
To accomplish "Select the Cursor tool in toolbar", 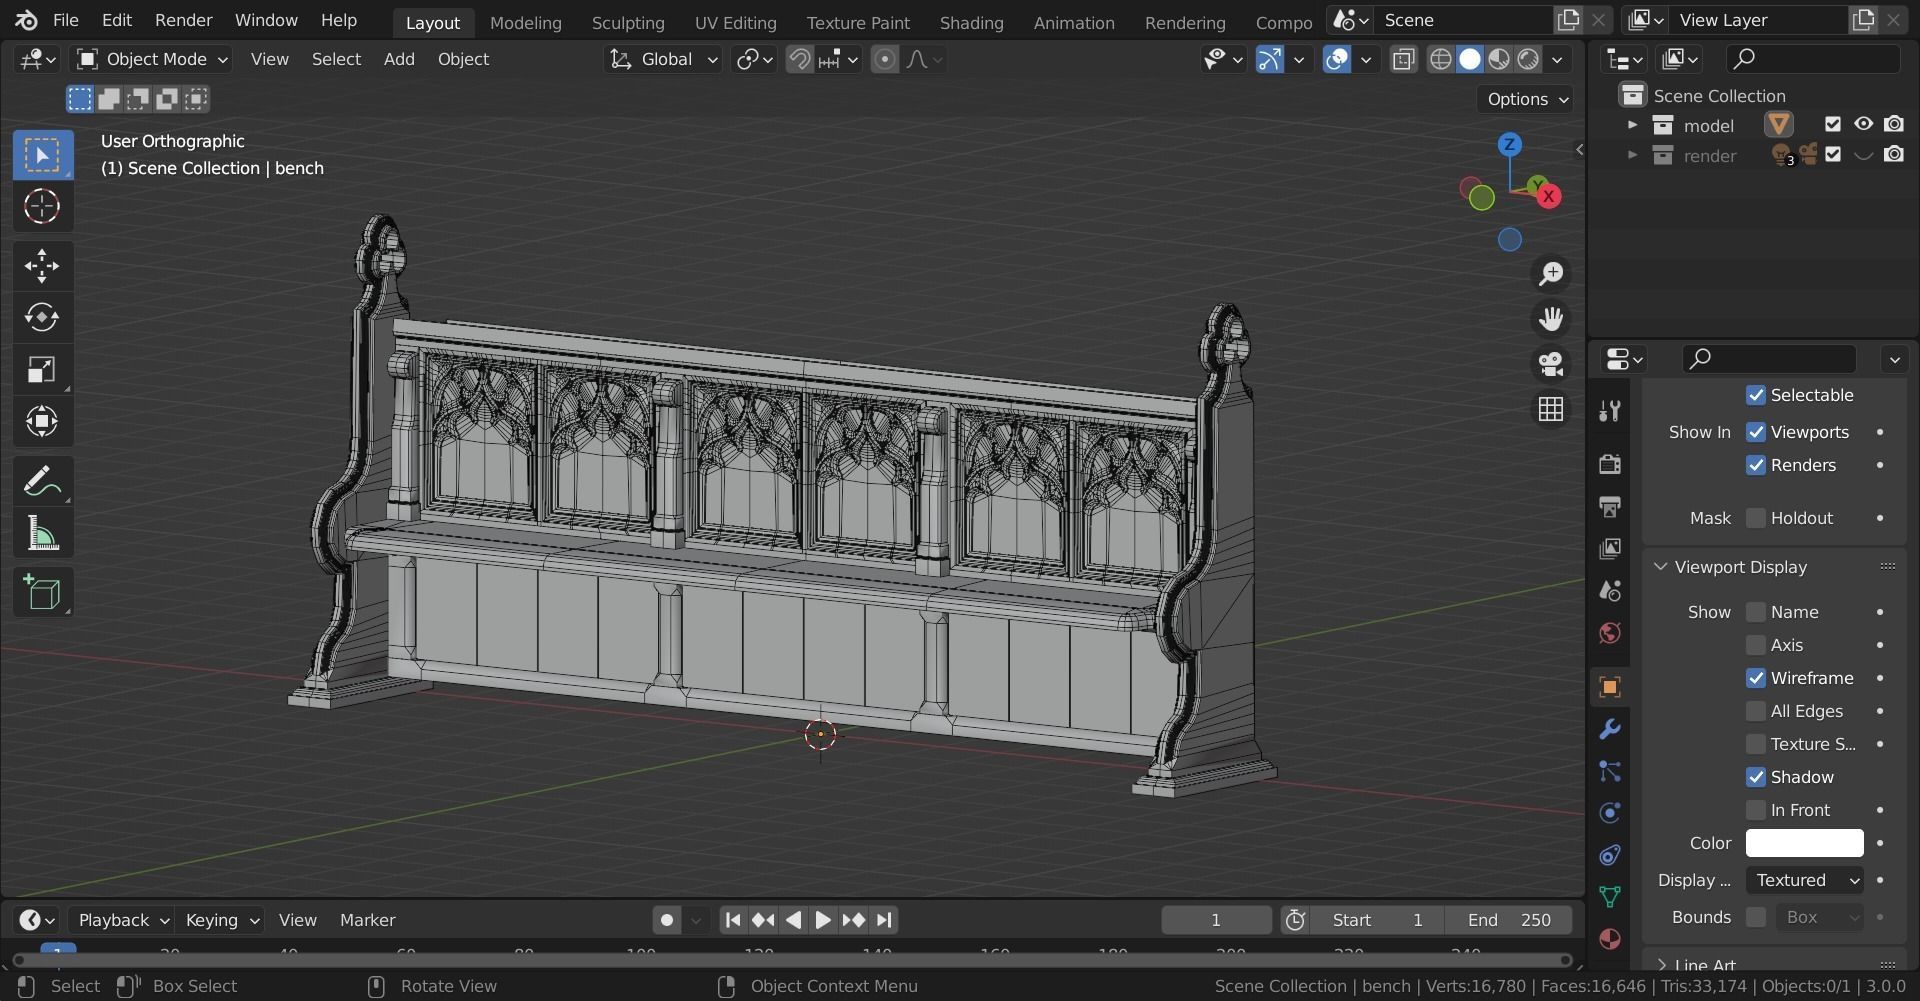I will (42, 207).
